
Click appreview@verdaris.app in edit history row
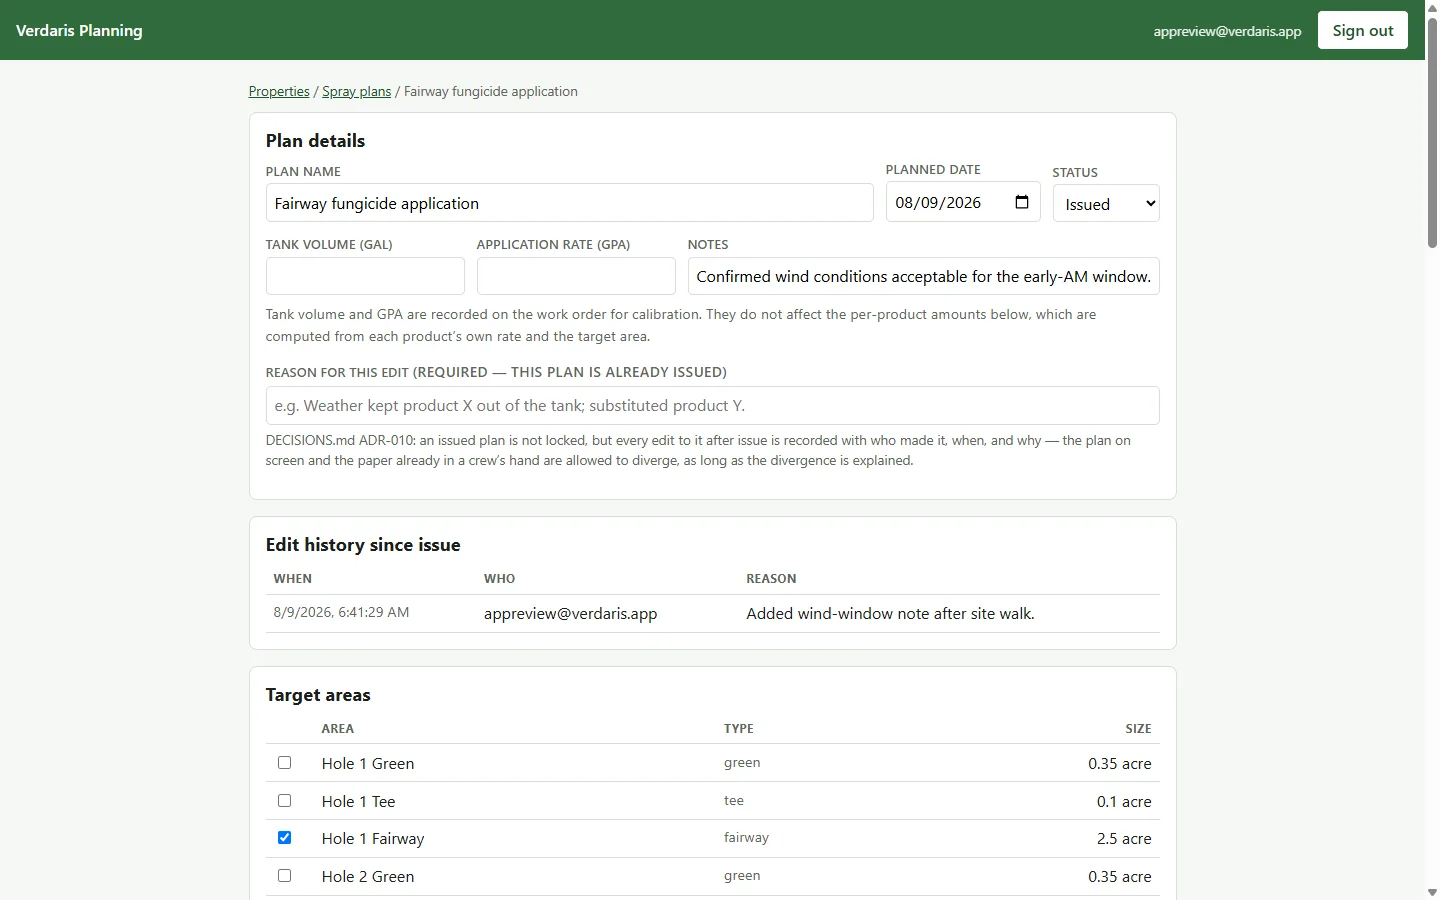(x=570, y=613)
